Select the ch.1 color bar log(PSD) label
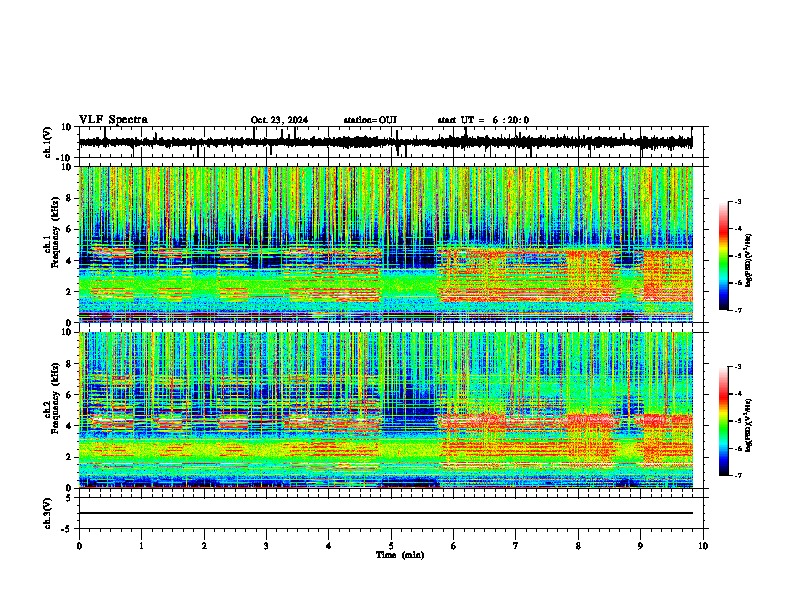The height and width of the screenshot is (612, 792). [x=749, y=261]
